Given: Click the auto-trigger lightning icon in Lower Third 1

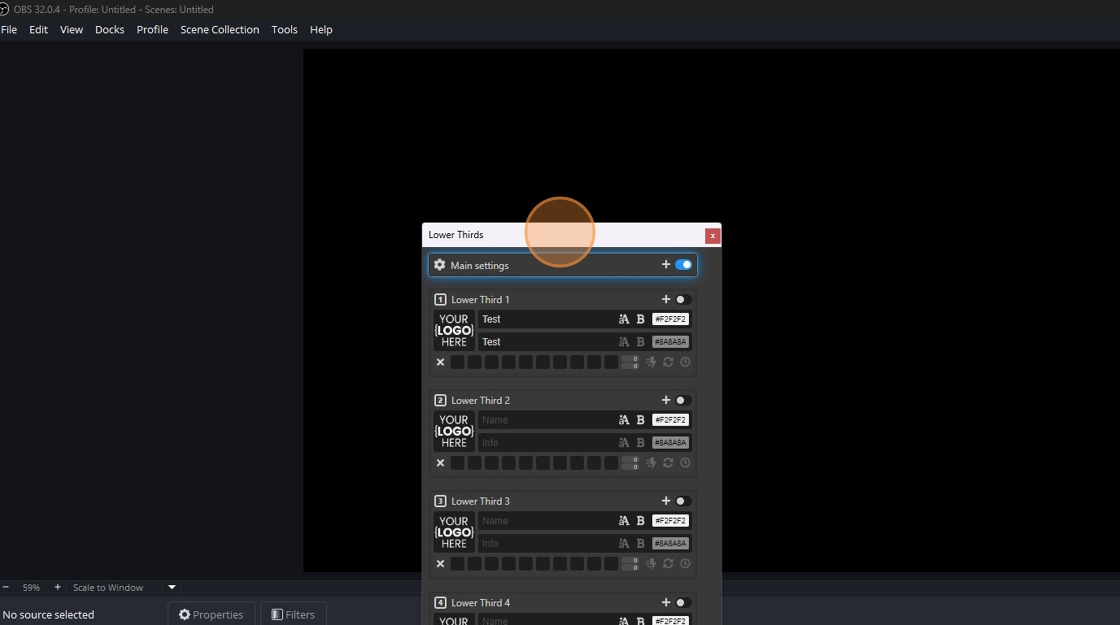Looking at the screenshot, I should (x=651, y=362).
